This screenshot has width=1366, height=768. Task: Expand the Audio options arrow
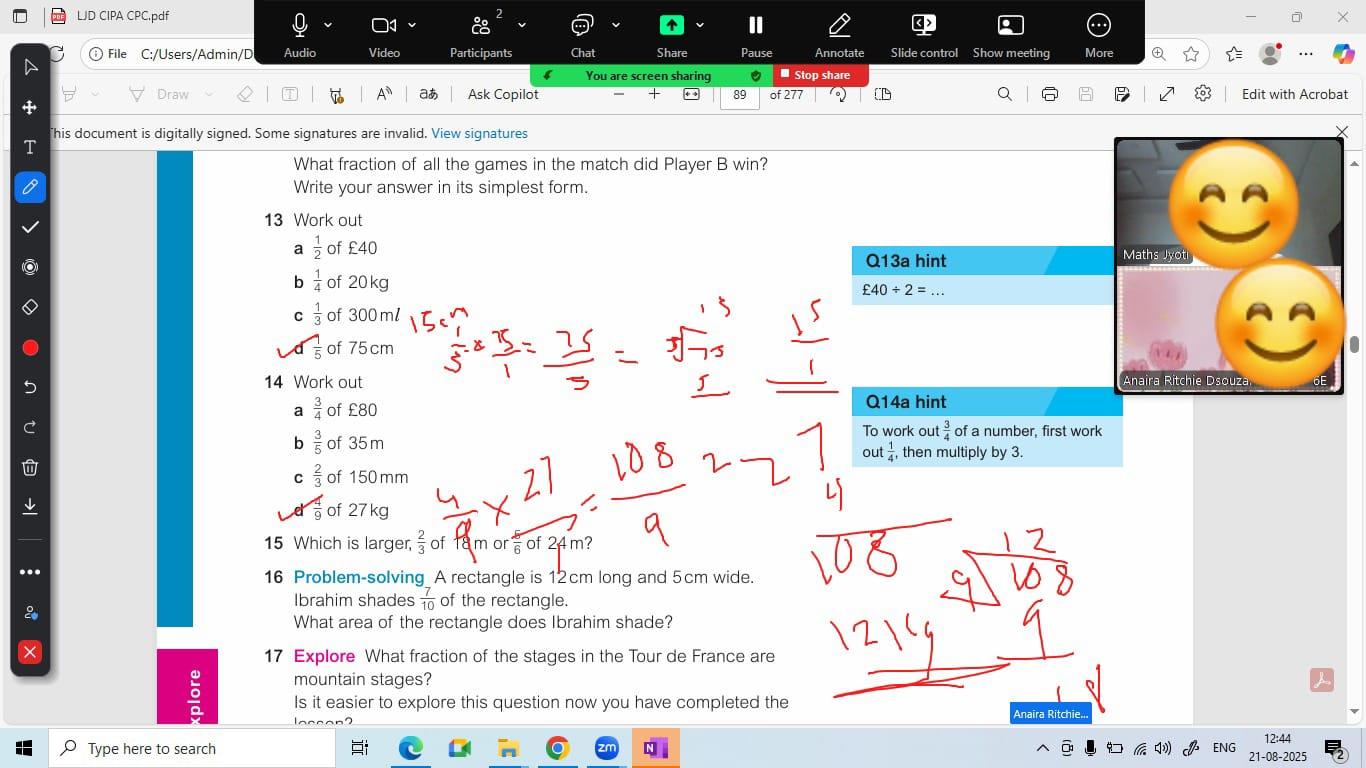[x=328, y=26]
